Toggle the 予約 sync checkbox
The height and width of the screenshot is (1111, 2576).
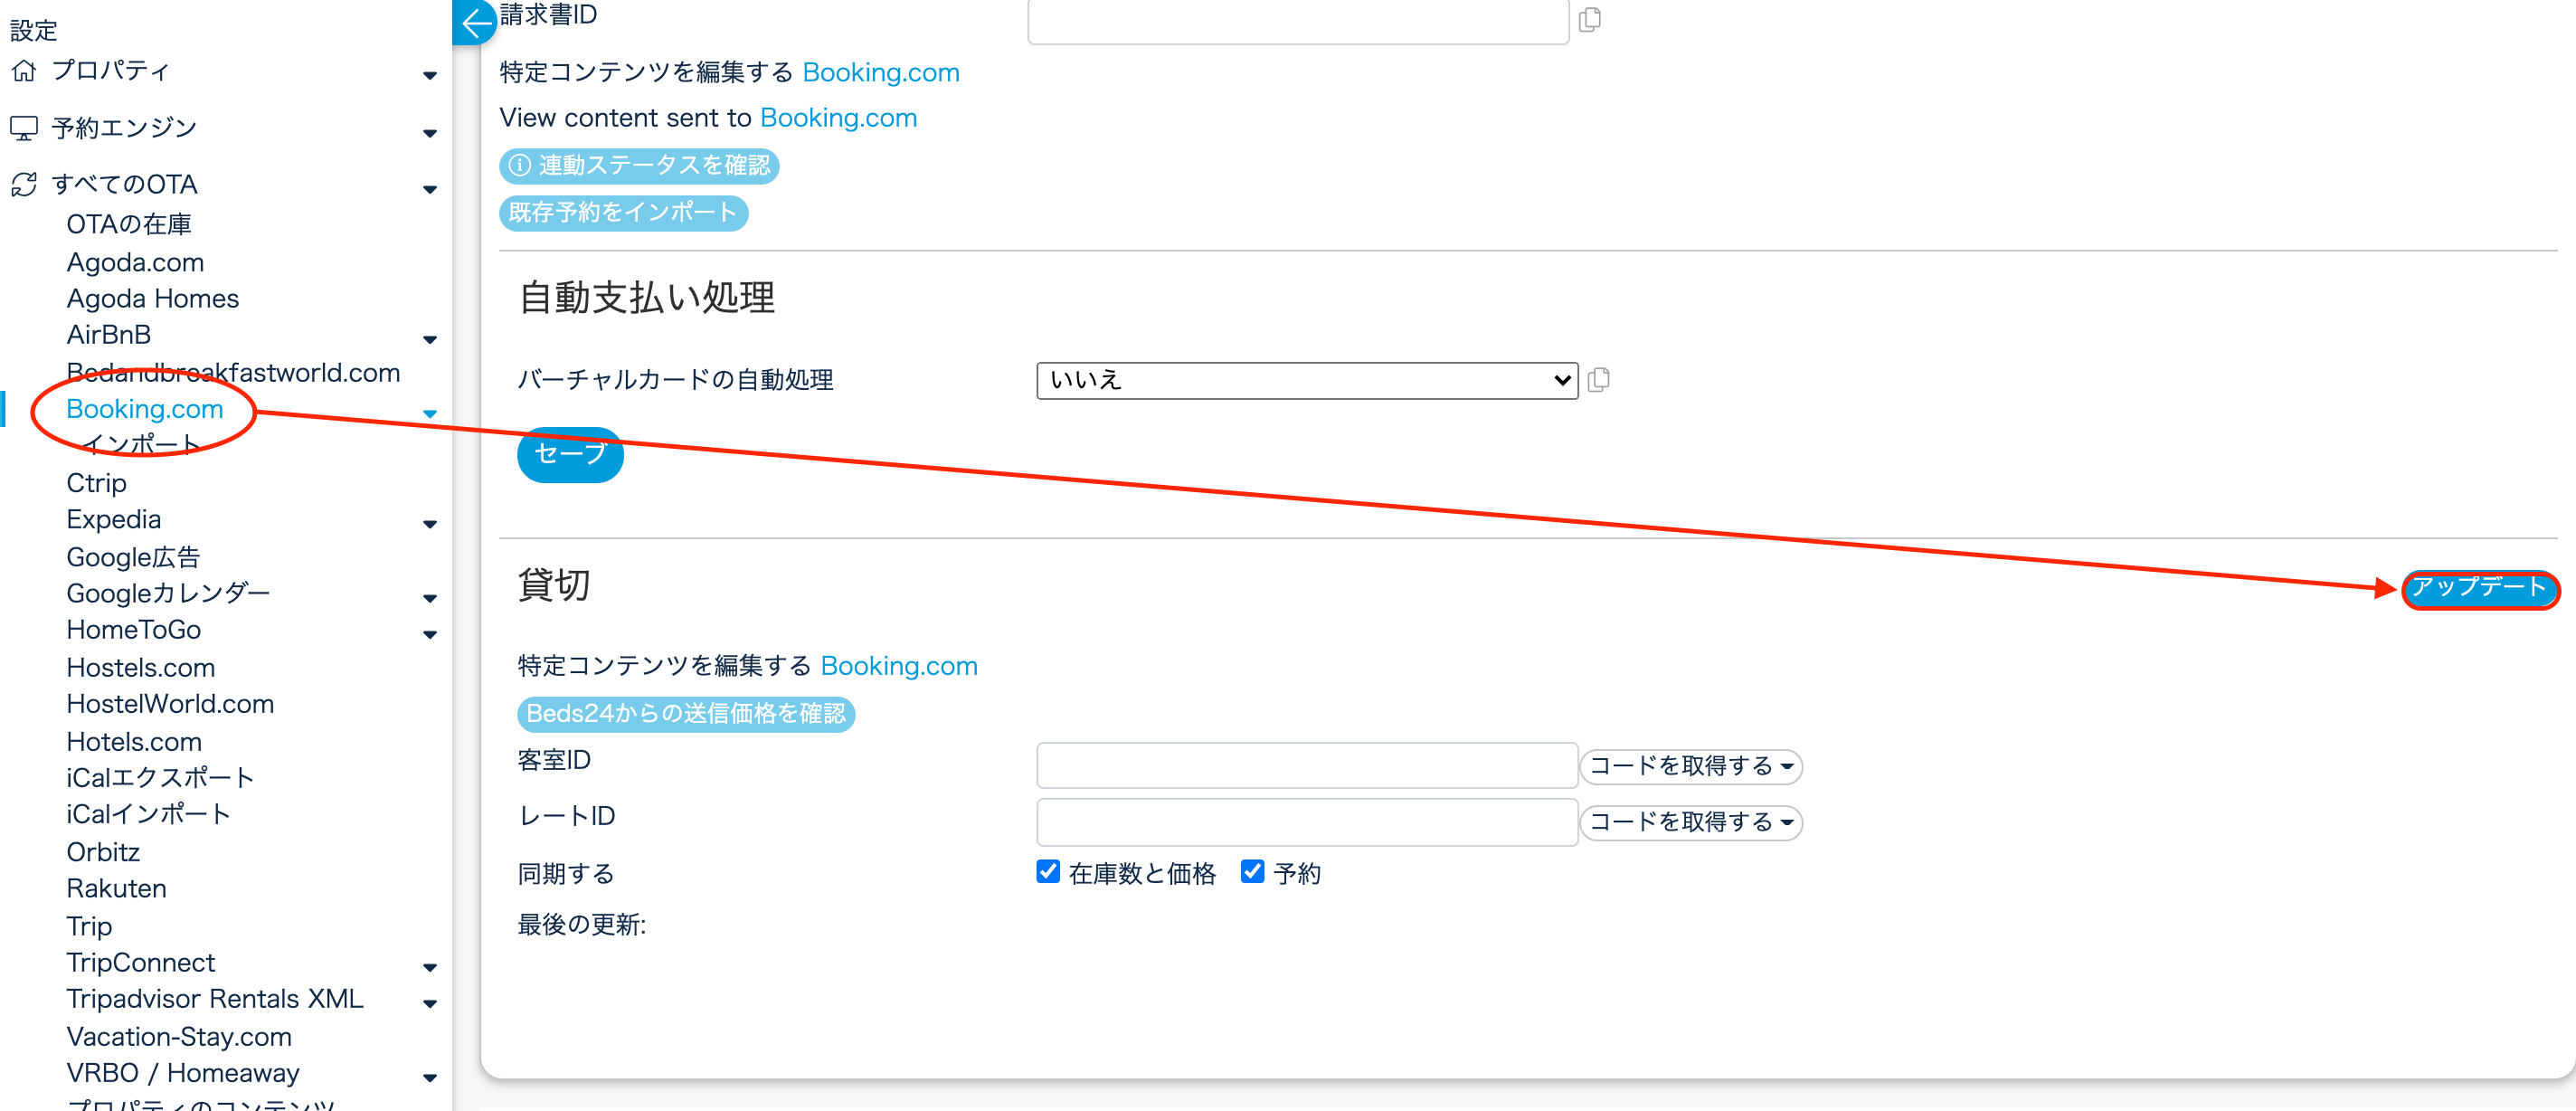(1251, 871)
